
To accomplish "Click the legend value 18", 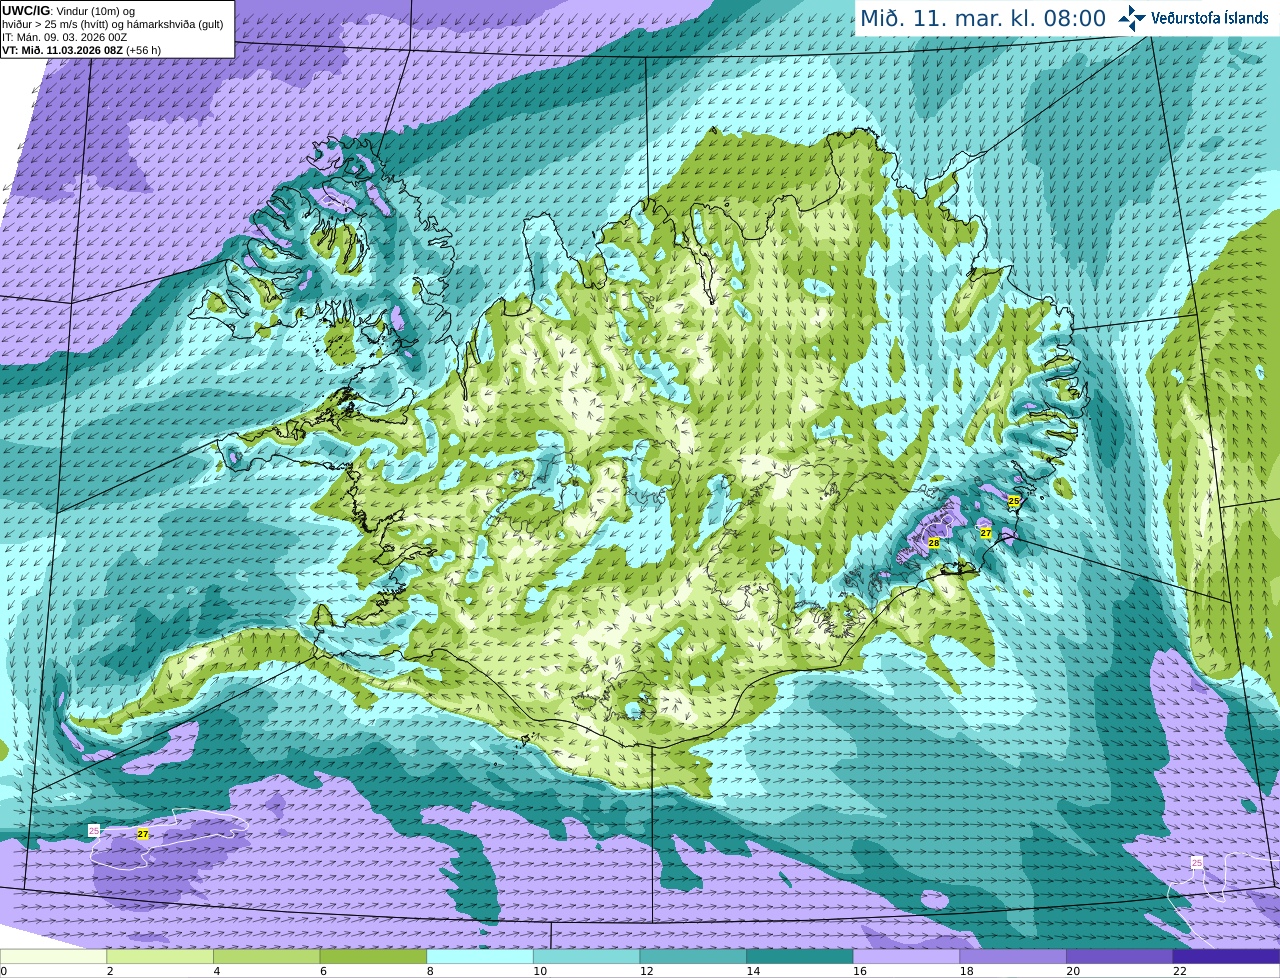I will point(966,971).
